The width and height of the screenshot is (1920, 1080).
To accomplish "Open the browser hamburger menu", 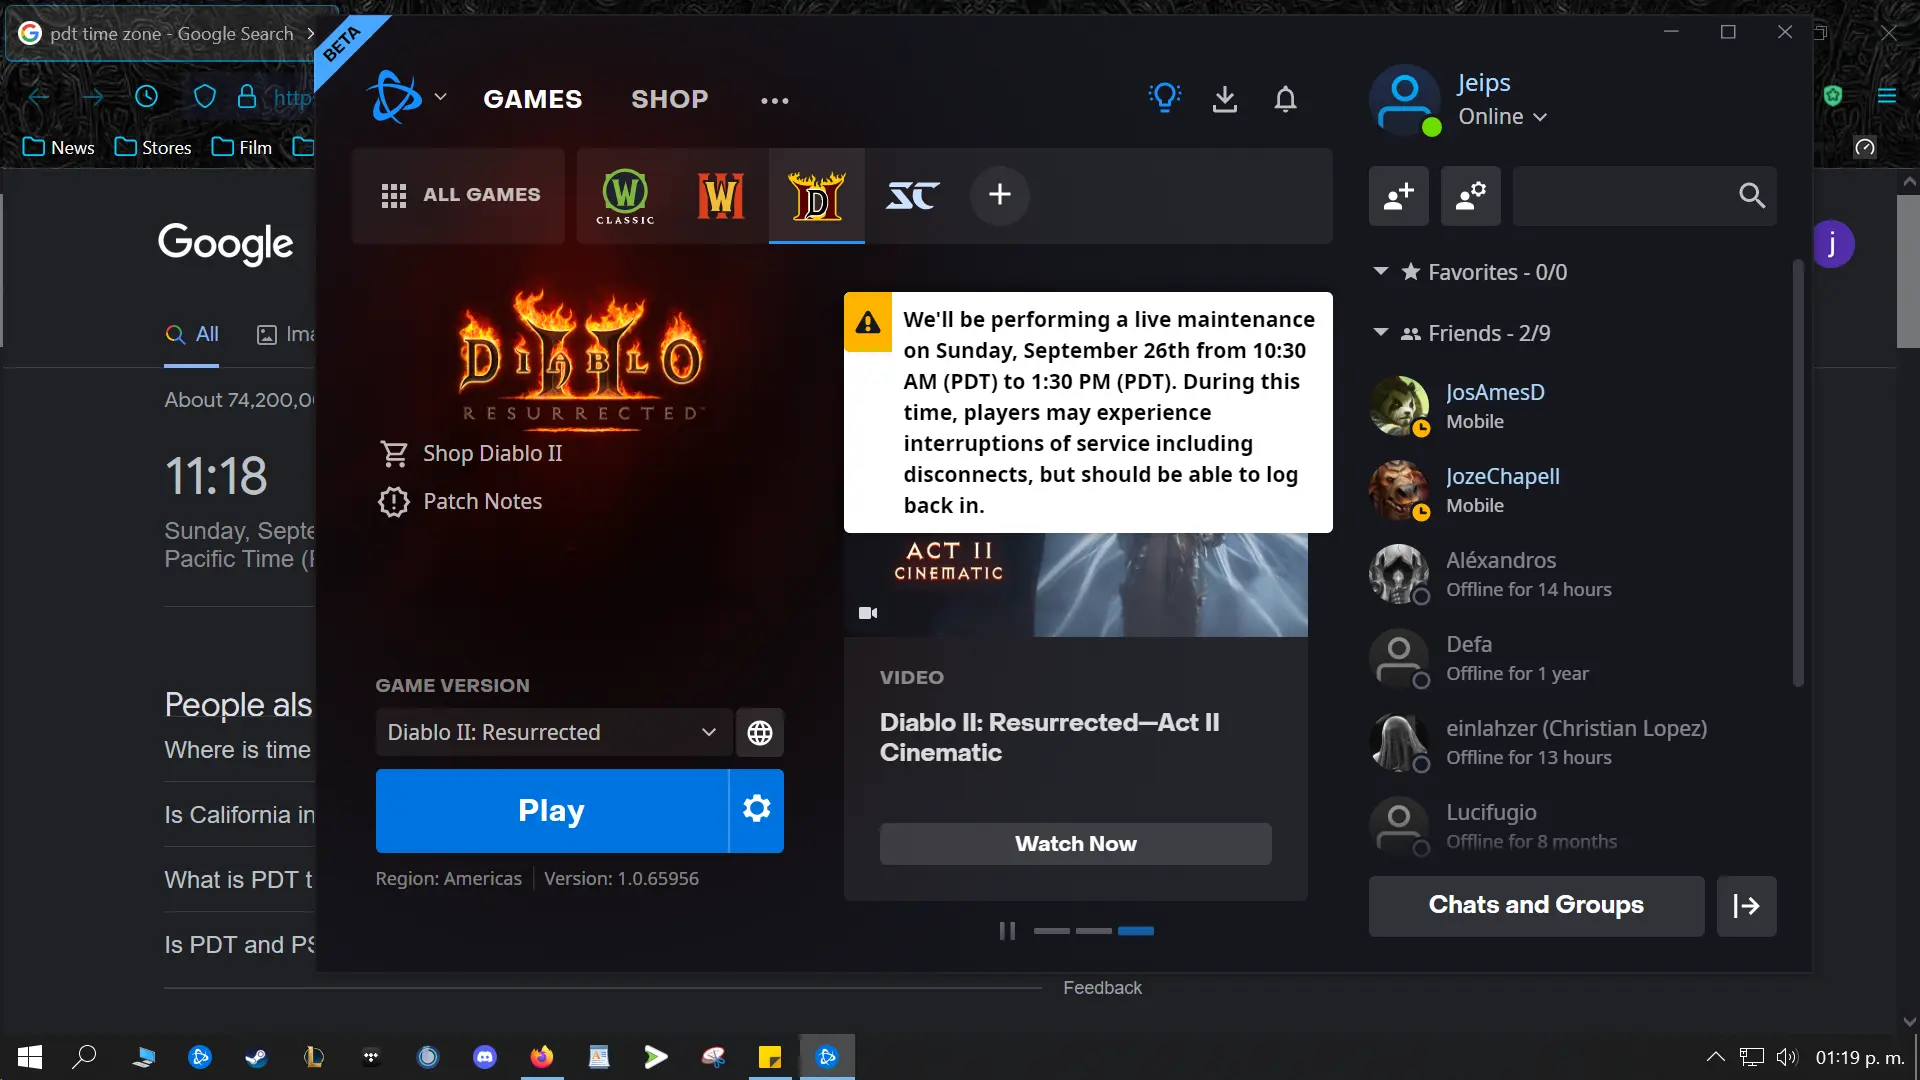I will pos(1886,96).
